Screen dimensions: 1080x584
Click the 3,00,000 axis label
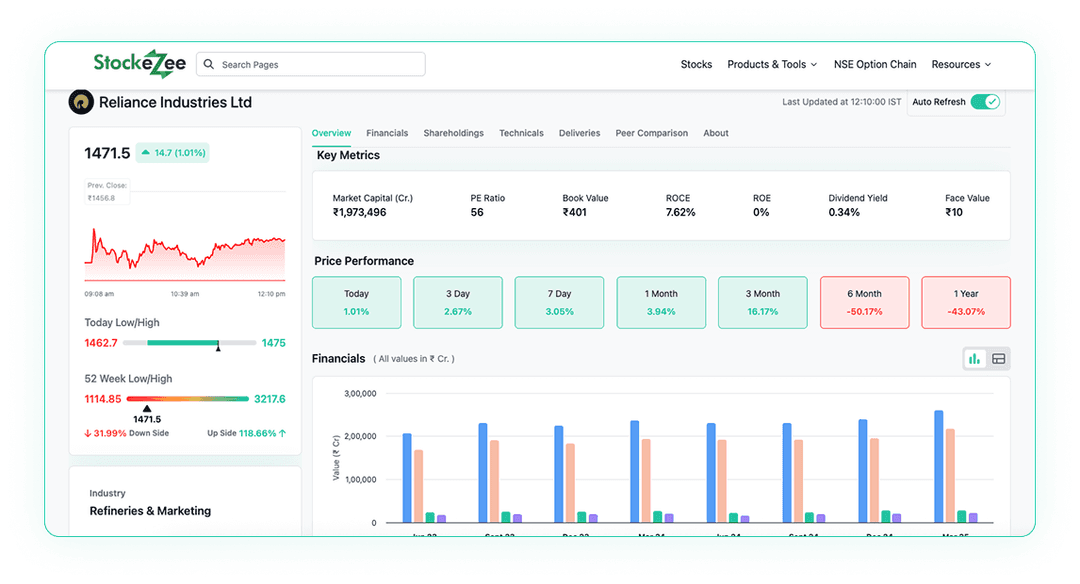click(x=360, y=394)
